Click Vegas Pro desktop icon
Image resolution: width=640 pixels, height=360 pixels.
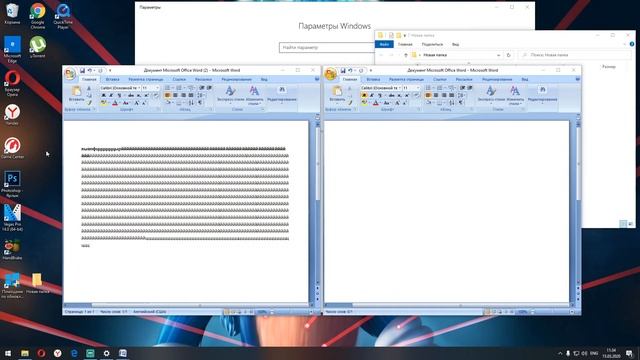(x=12, y=217)
